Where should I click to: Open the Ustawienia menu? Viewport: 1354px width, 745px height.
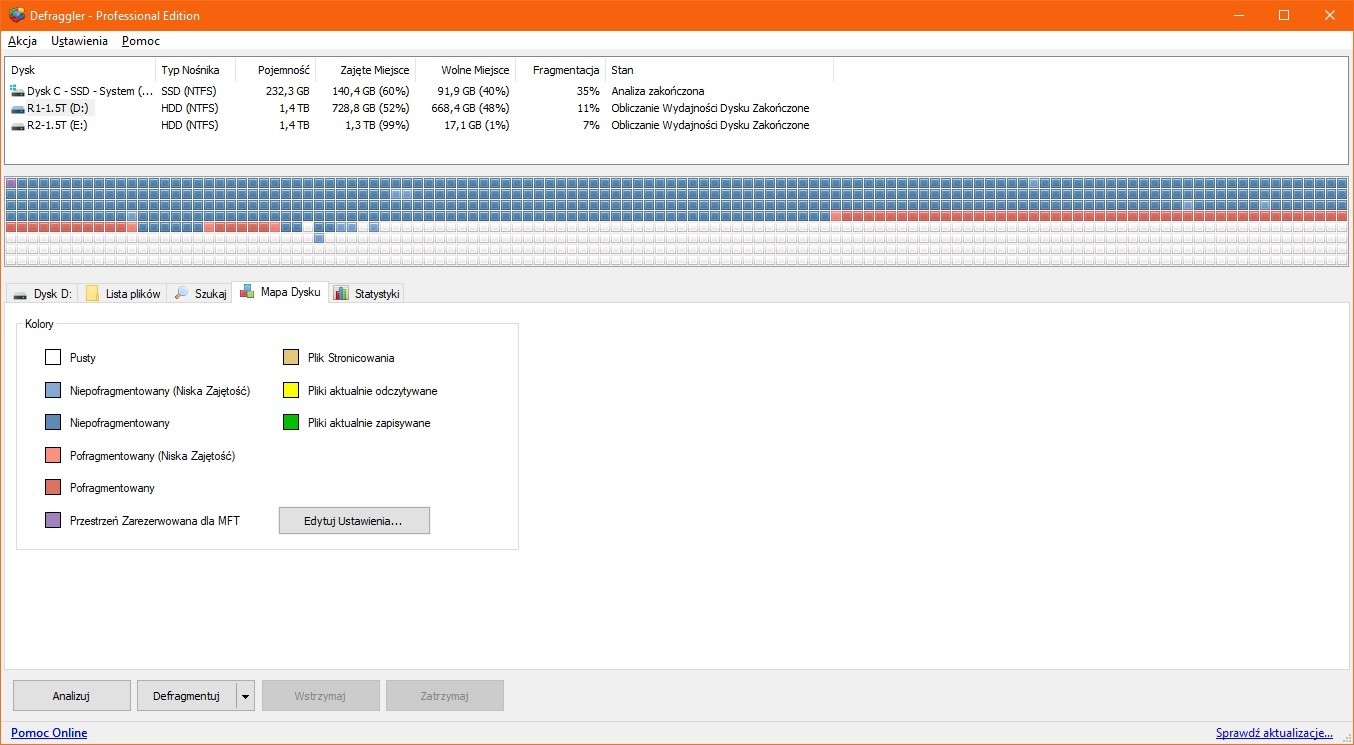pos(79,41)
